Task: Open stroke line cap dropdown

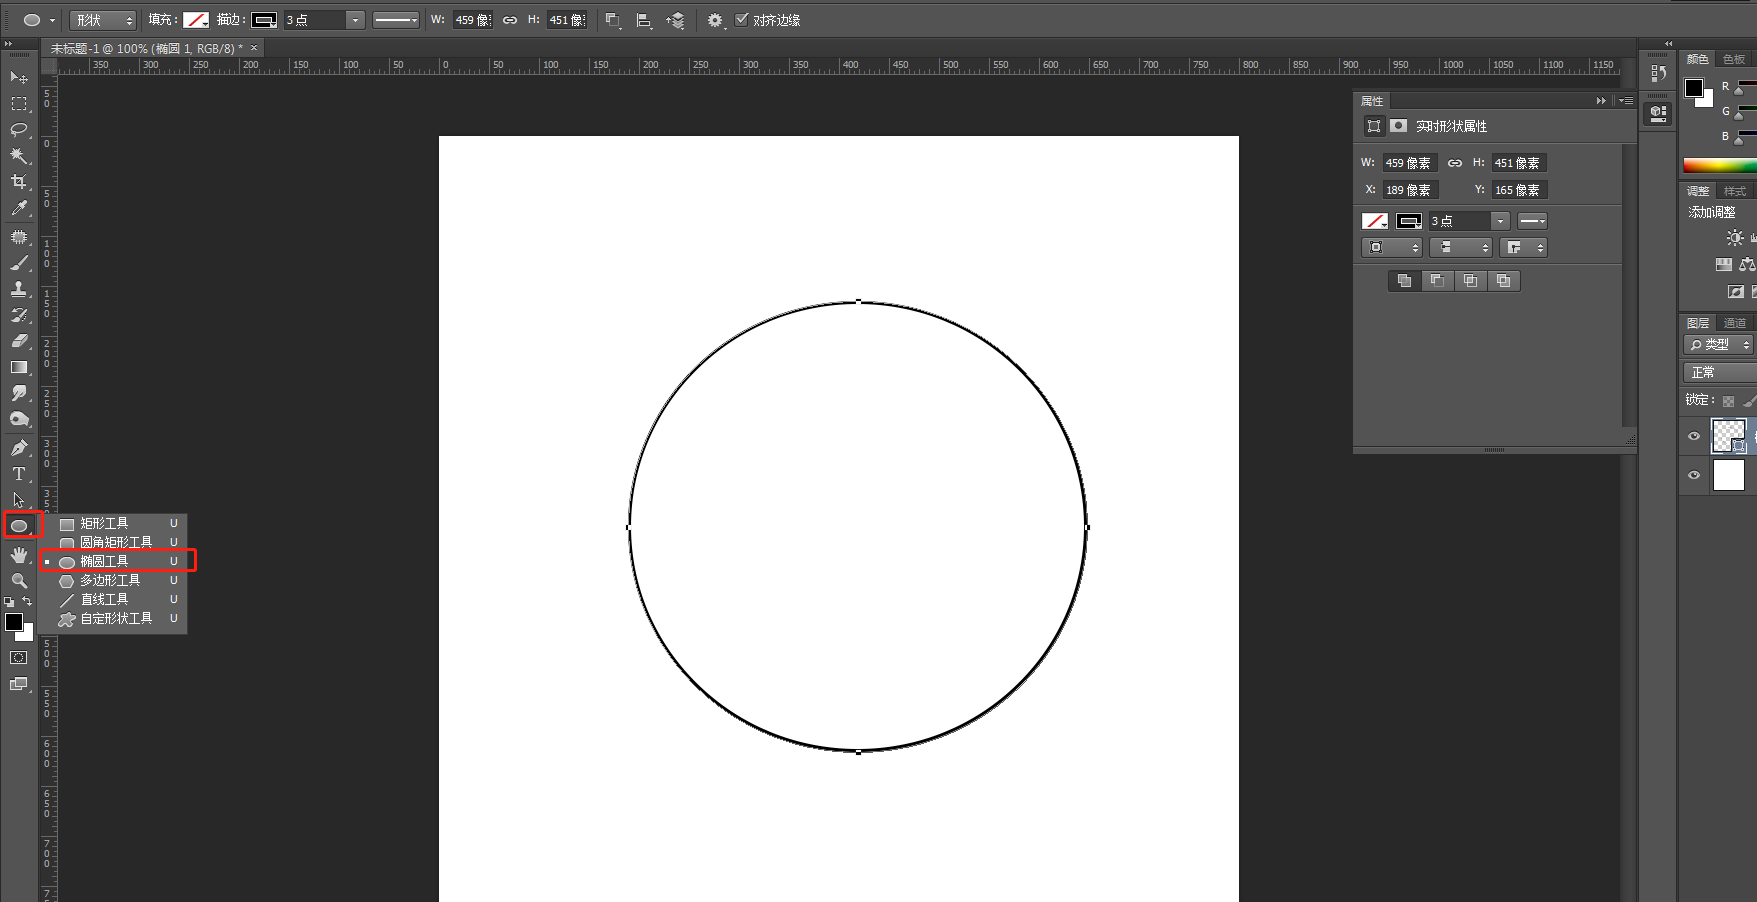Action: [x=1460, y=247]
